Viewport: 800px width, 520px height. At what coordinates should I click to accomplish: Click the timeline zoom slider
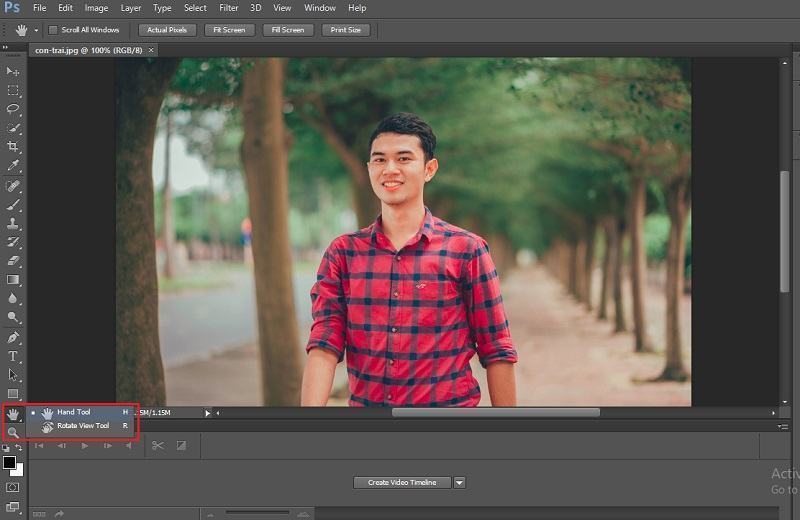(x=257, y=512)
